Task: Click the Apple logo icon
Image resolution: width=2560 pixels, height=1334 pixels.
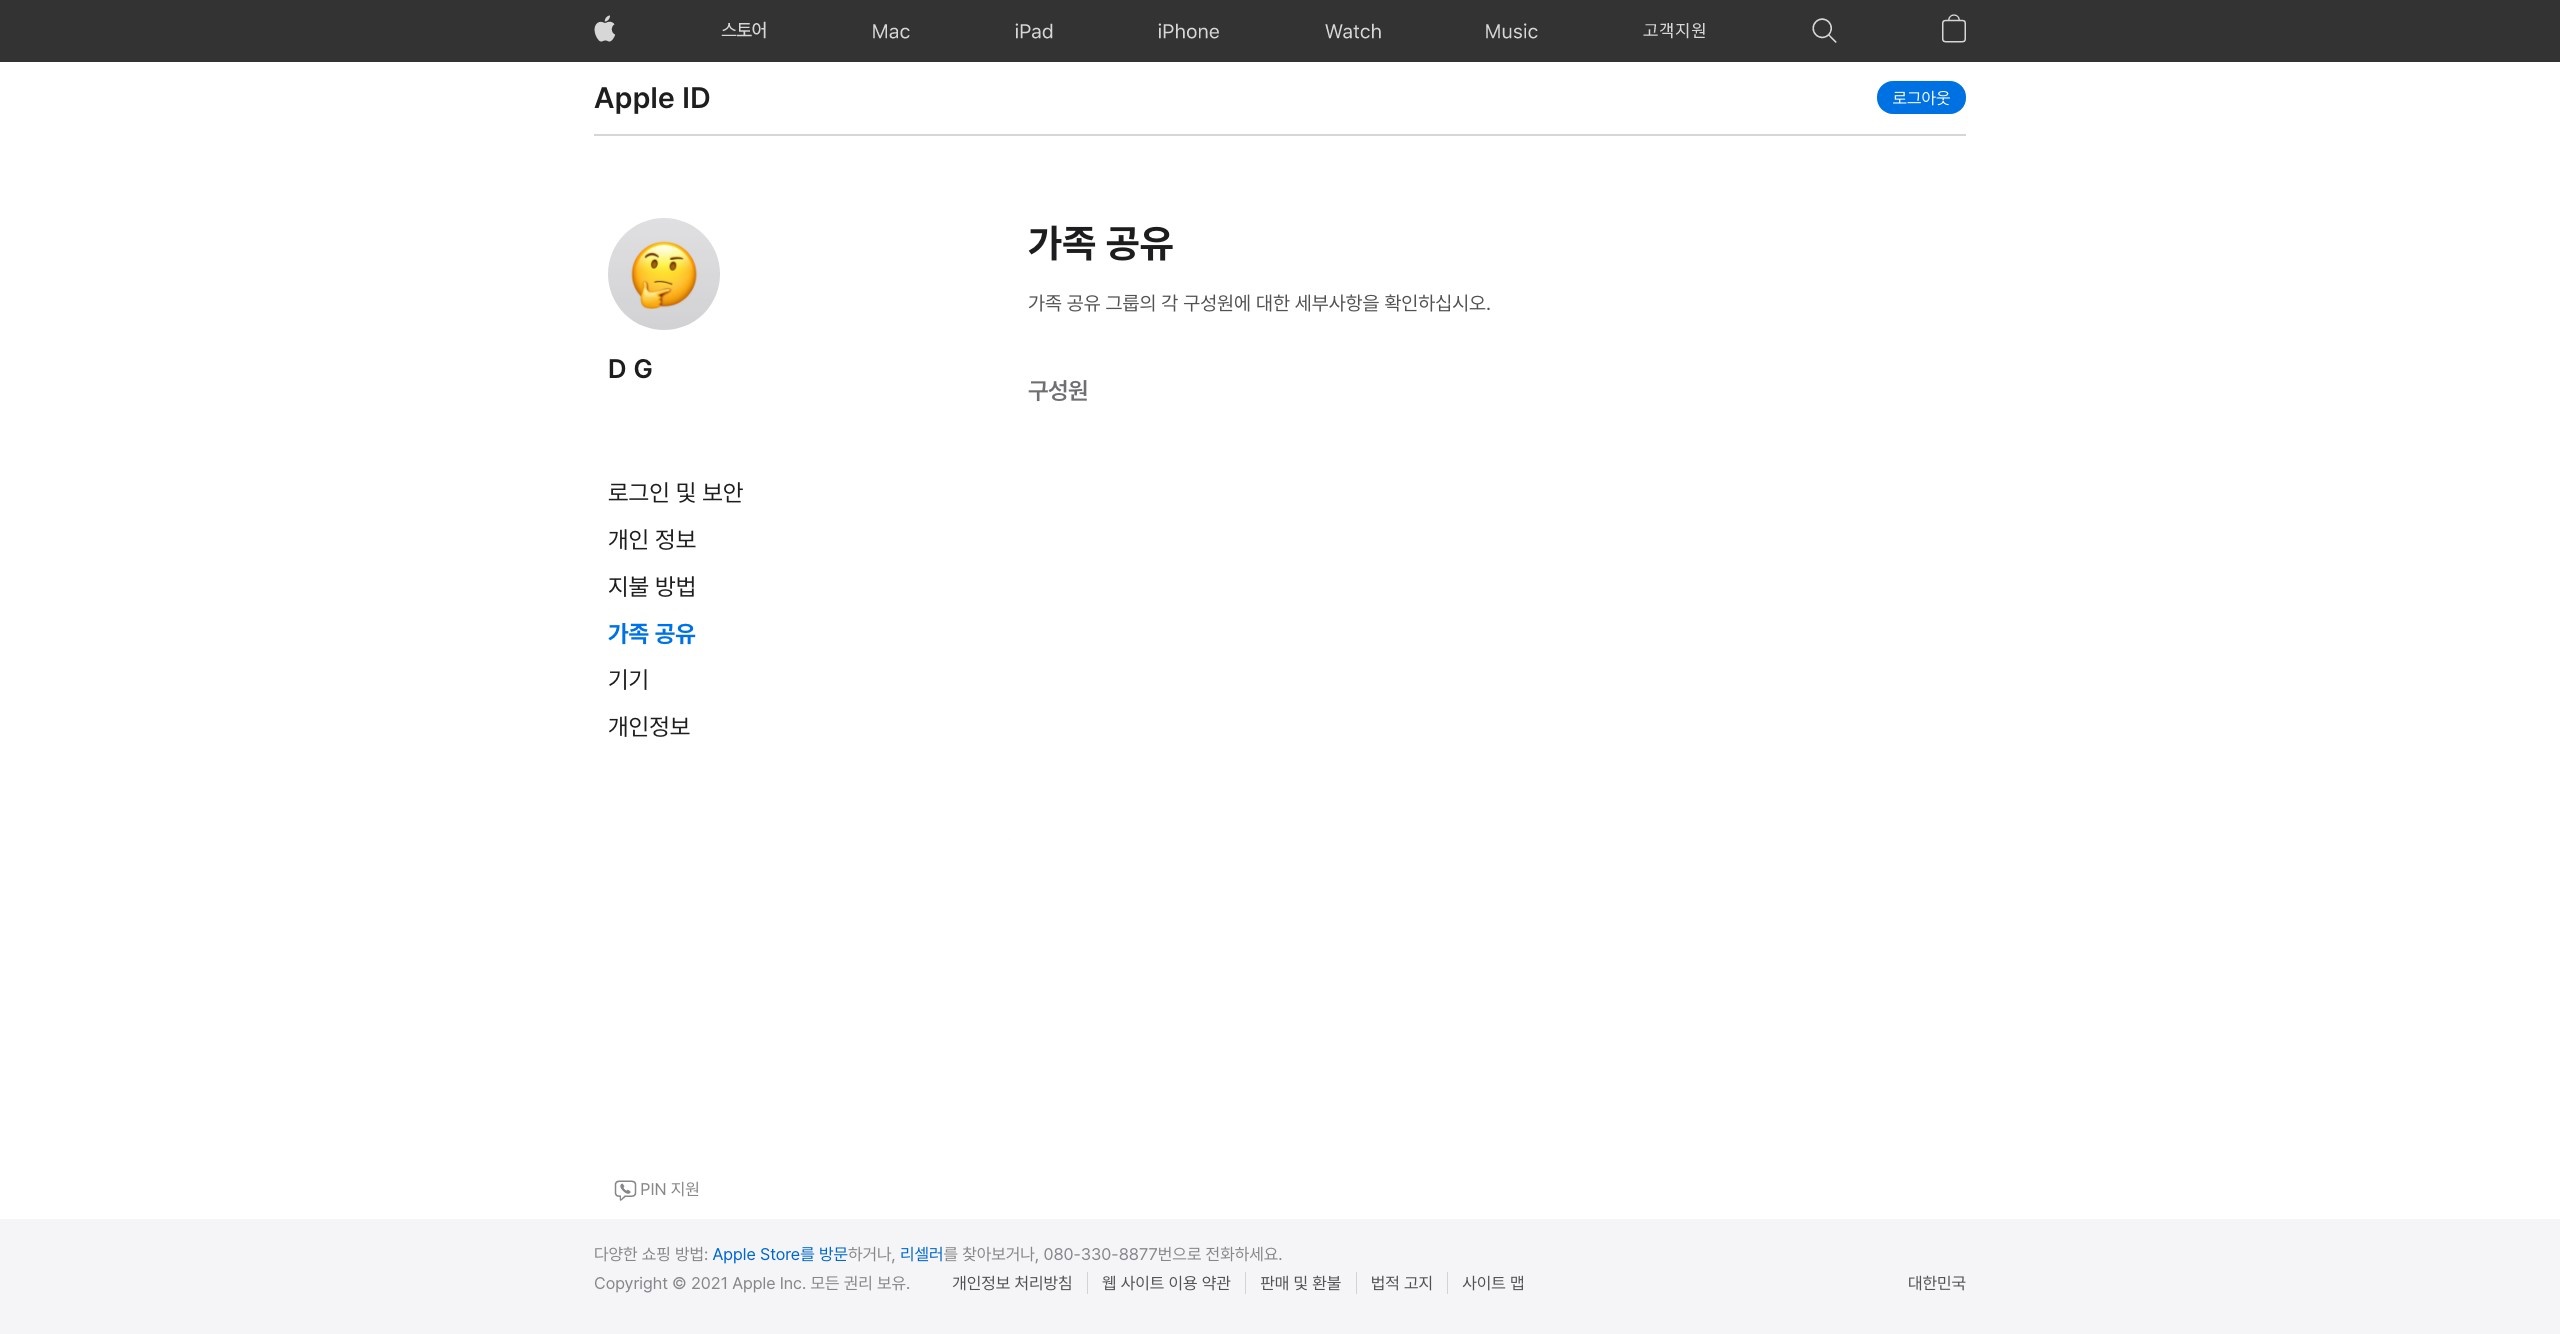Action: (x=605, y=30)
